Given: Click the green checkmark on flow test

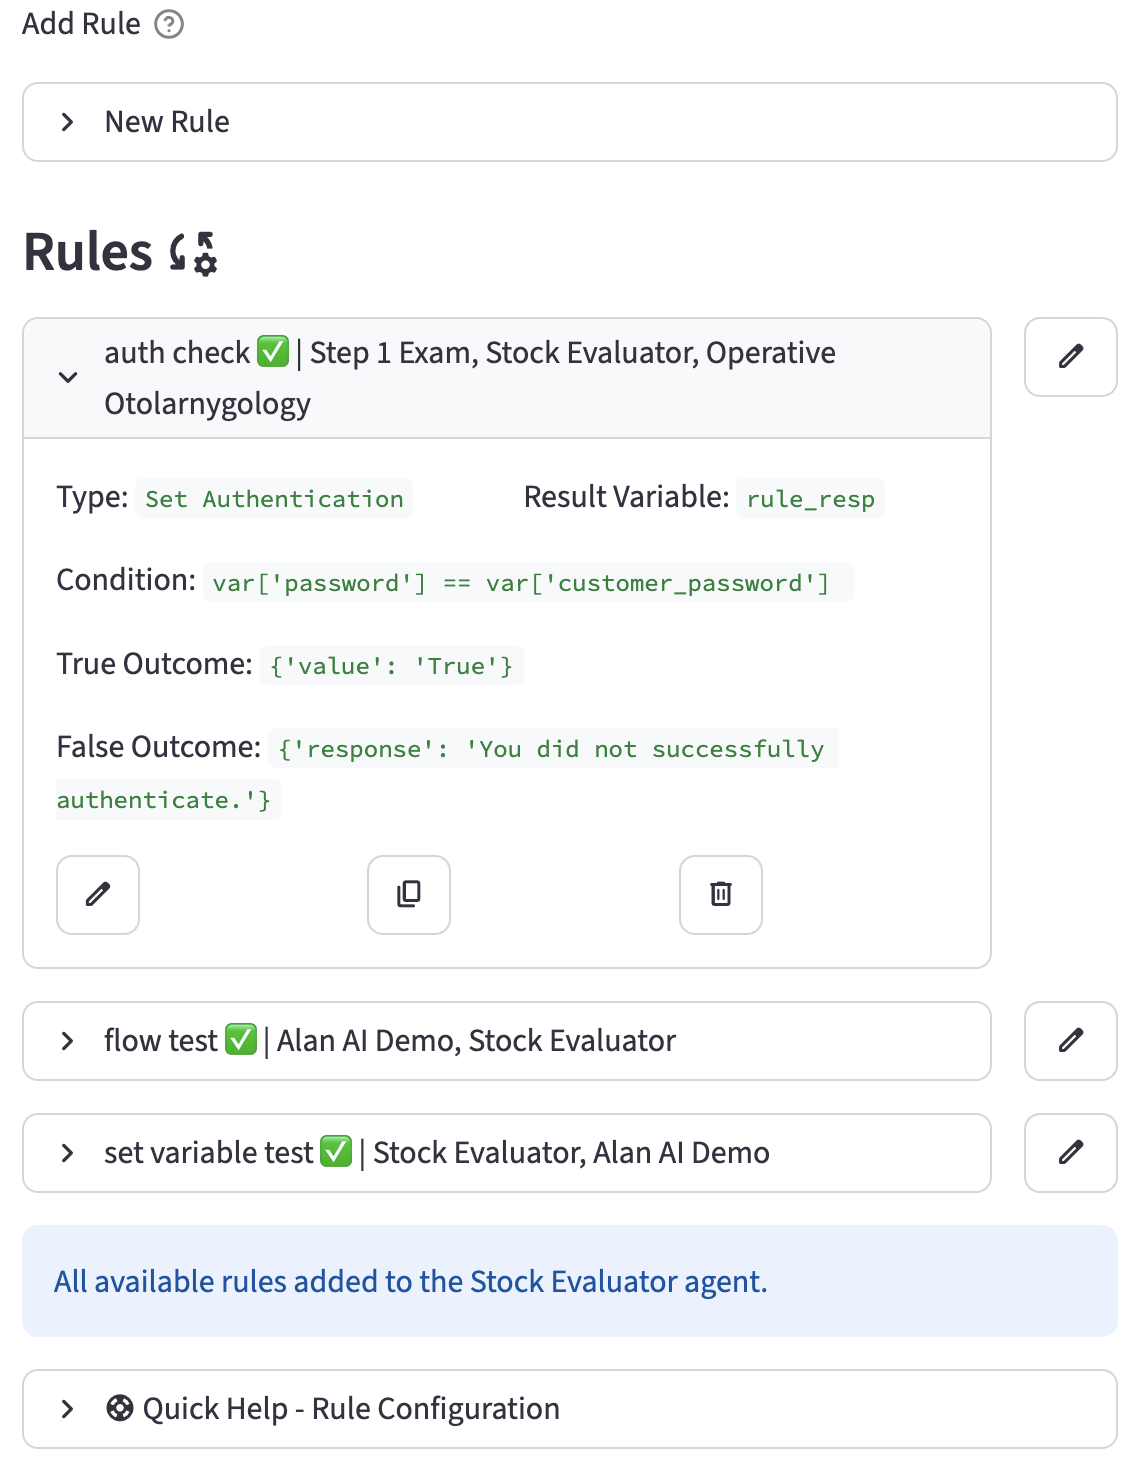Looking at the screenshot, I should (241, 1040).
